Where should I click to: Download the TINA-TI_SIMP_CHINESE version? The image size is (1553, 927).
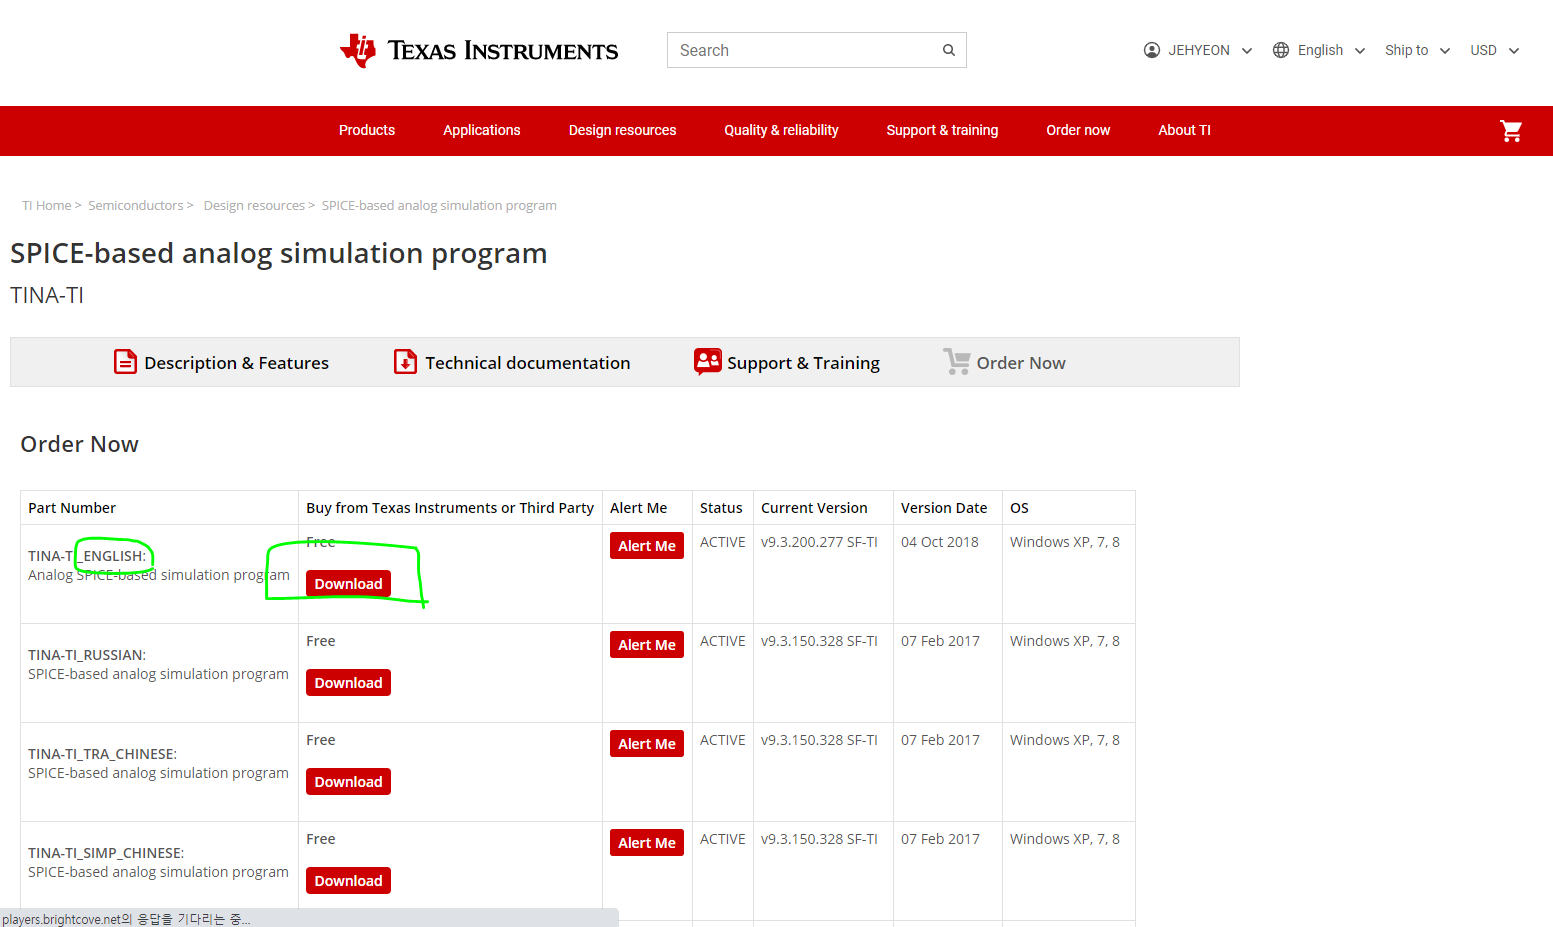348,881
